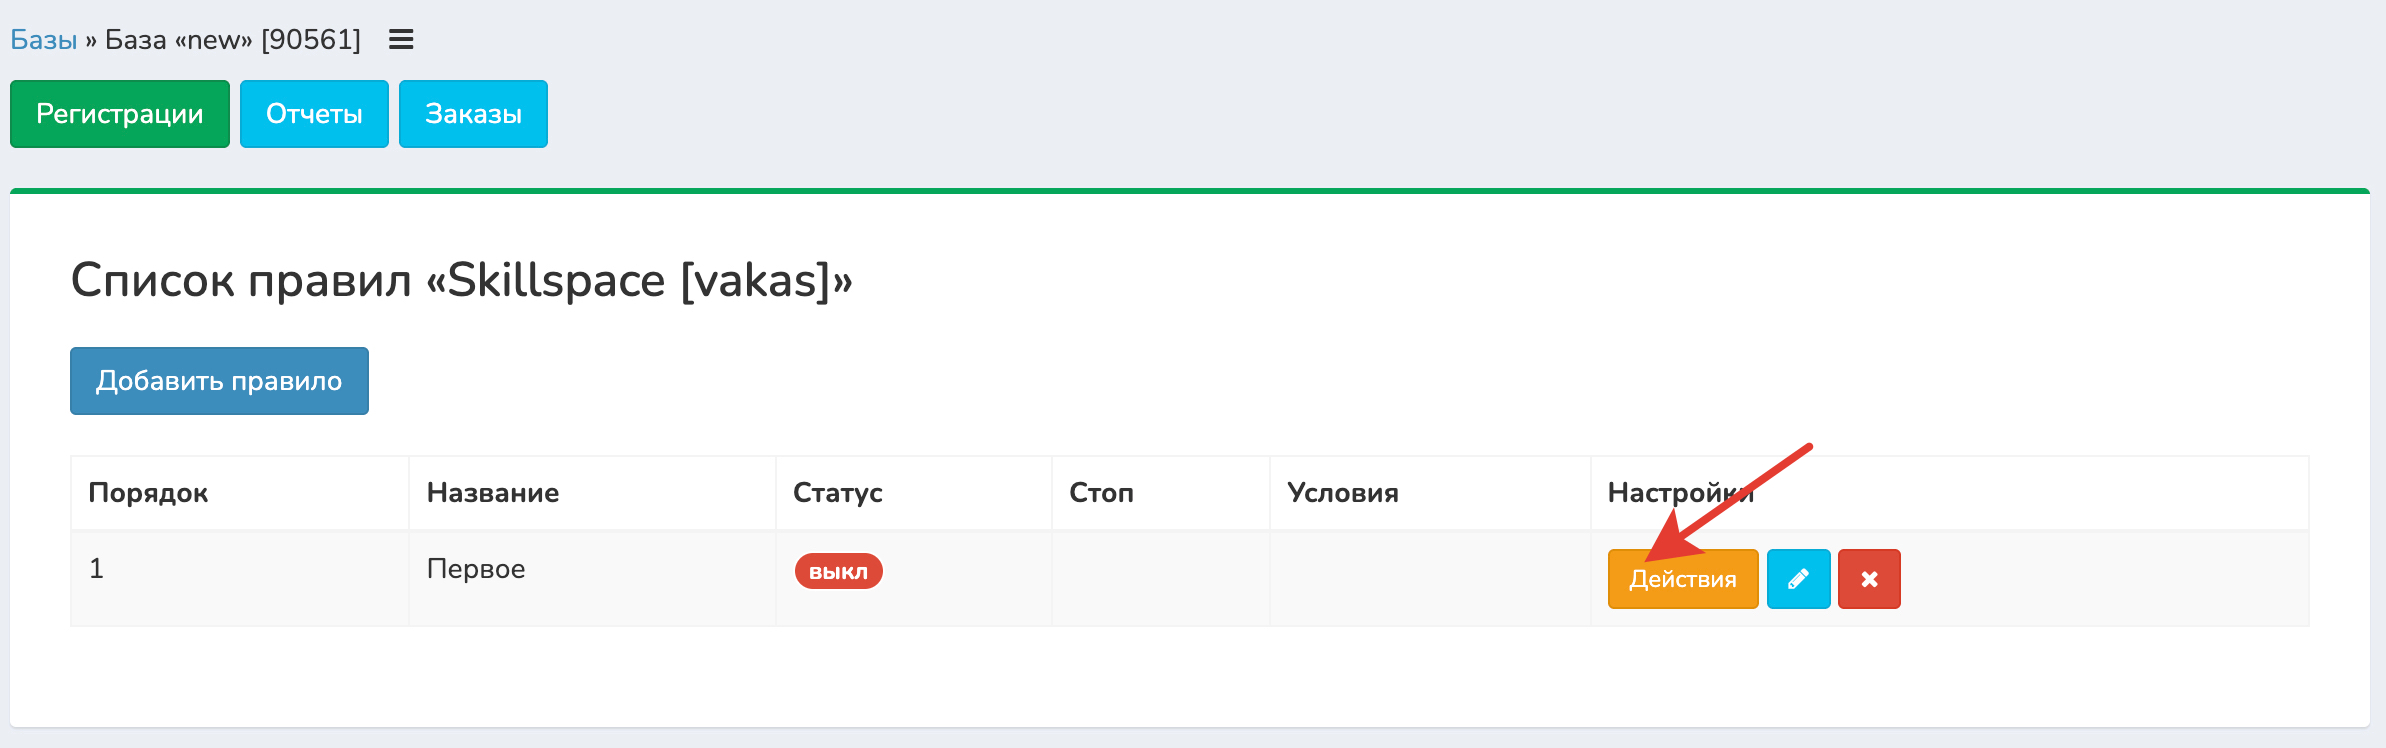Viewport: 2386px width, 748px height.
Task: Open the Действия button for the first rule
Action: 1682,580
